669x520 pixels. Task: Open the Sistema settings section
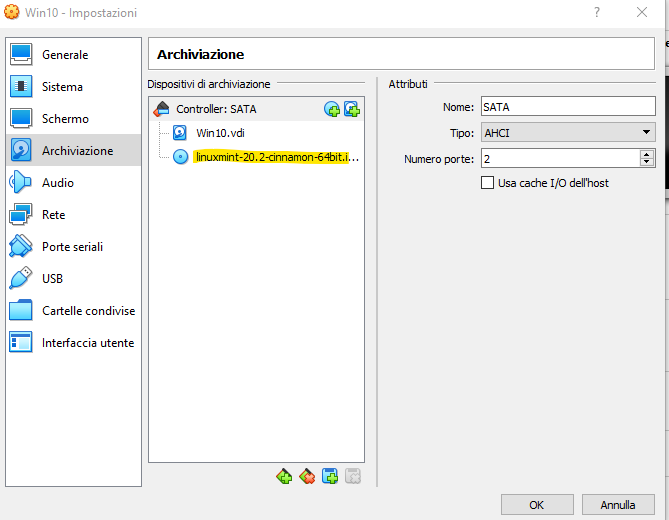tap(73, 87)
